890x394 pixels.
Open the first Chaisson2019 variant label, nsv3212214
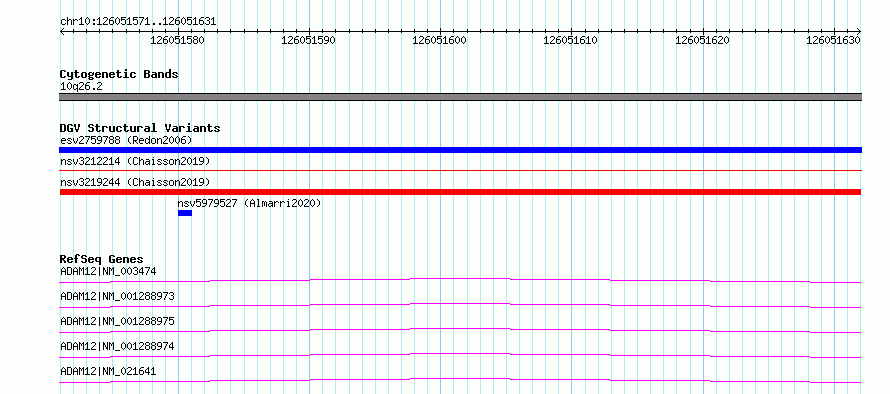click(135, 162)
